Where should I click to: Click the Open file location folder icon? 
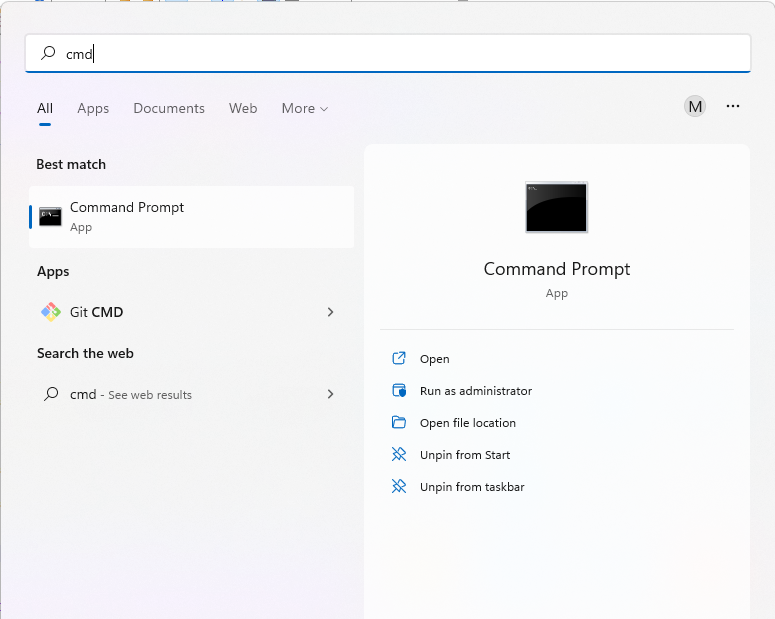399,423
